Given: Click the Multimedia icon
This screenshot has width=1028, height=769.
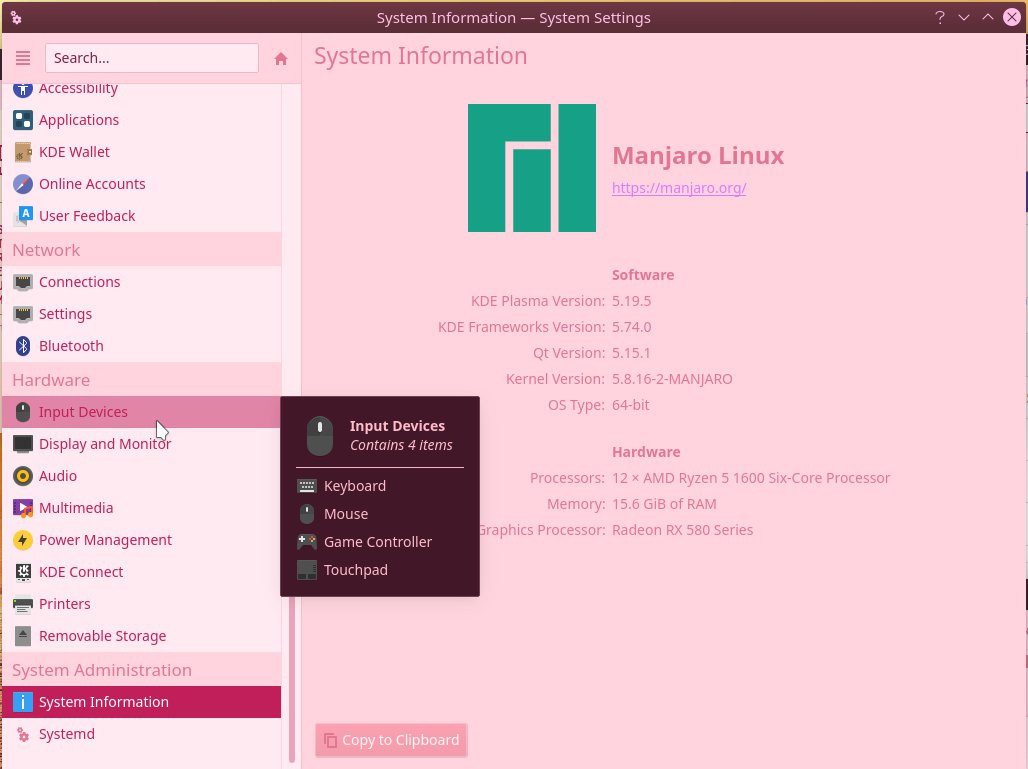Looking at the screenshot, I should (x=23, y=508).
